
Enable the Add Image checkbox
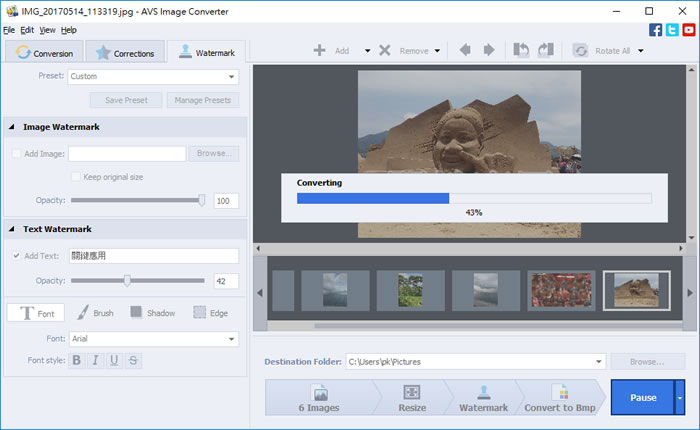17,154
